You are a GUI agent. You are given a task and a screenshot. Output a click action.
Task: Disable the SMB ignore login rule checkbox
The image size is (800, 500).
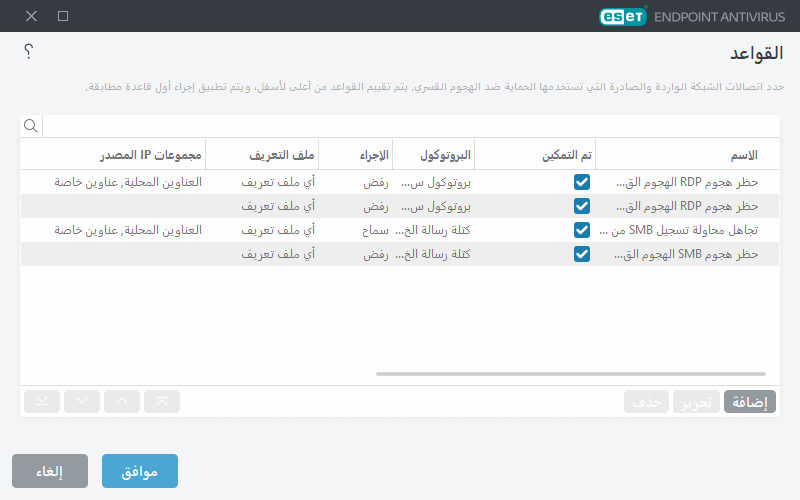click(x=582, y=230)
